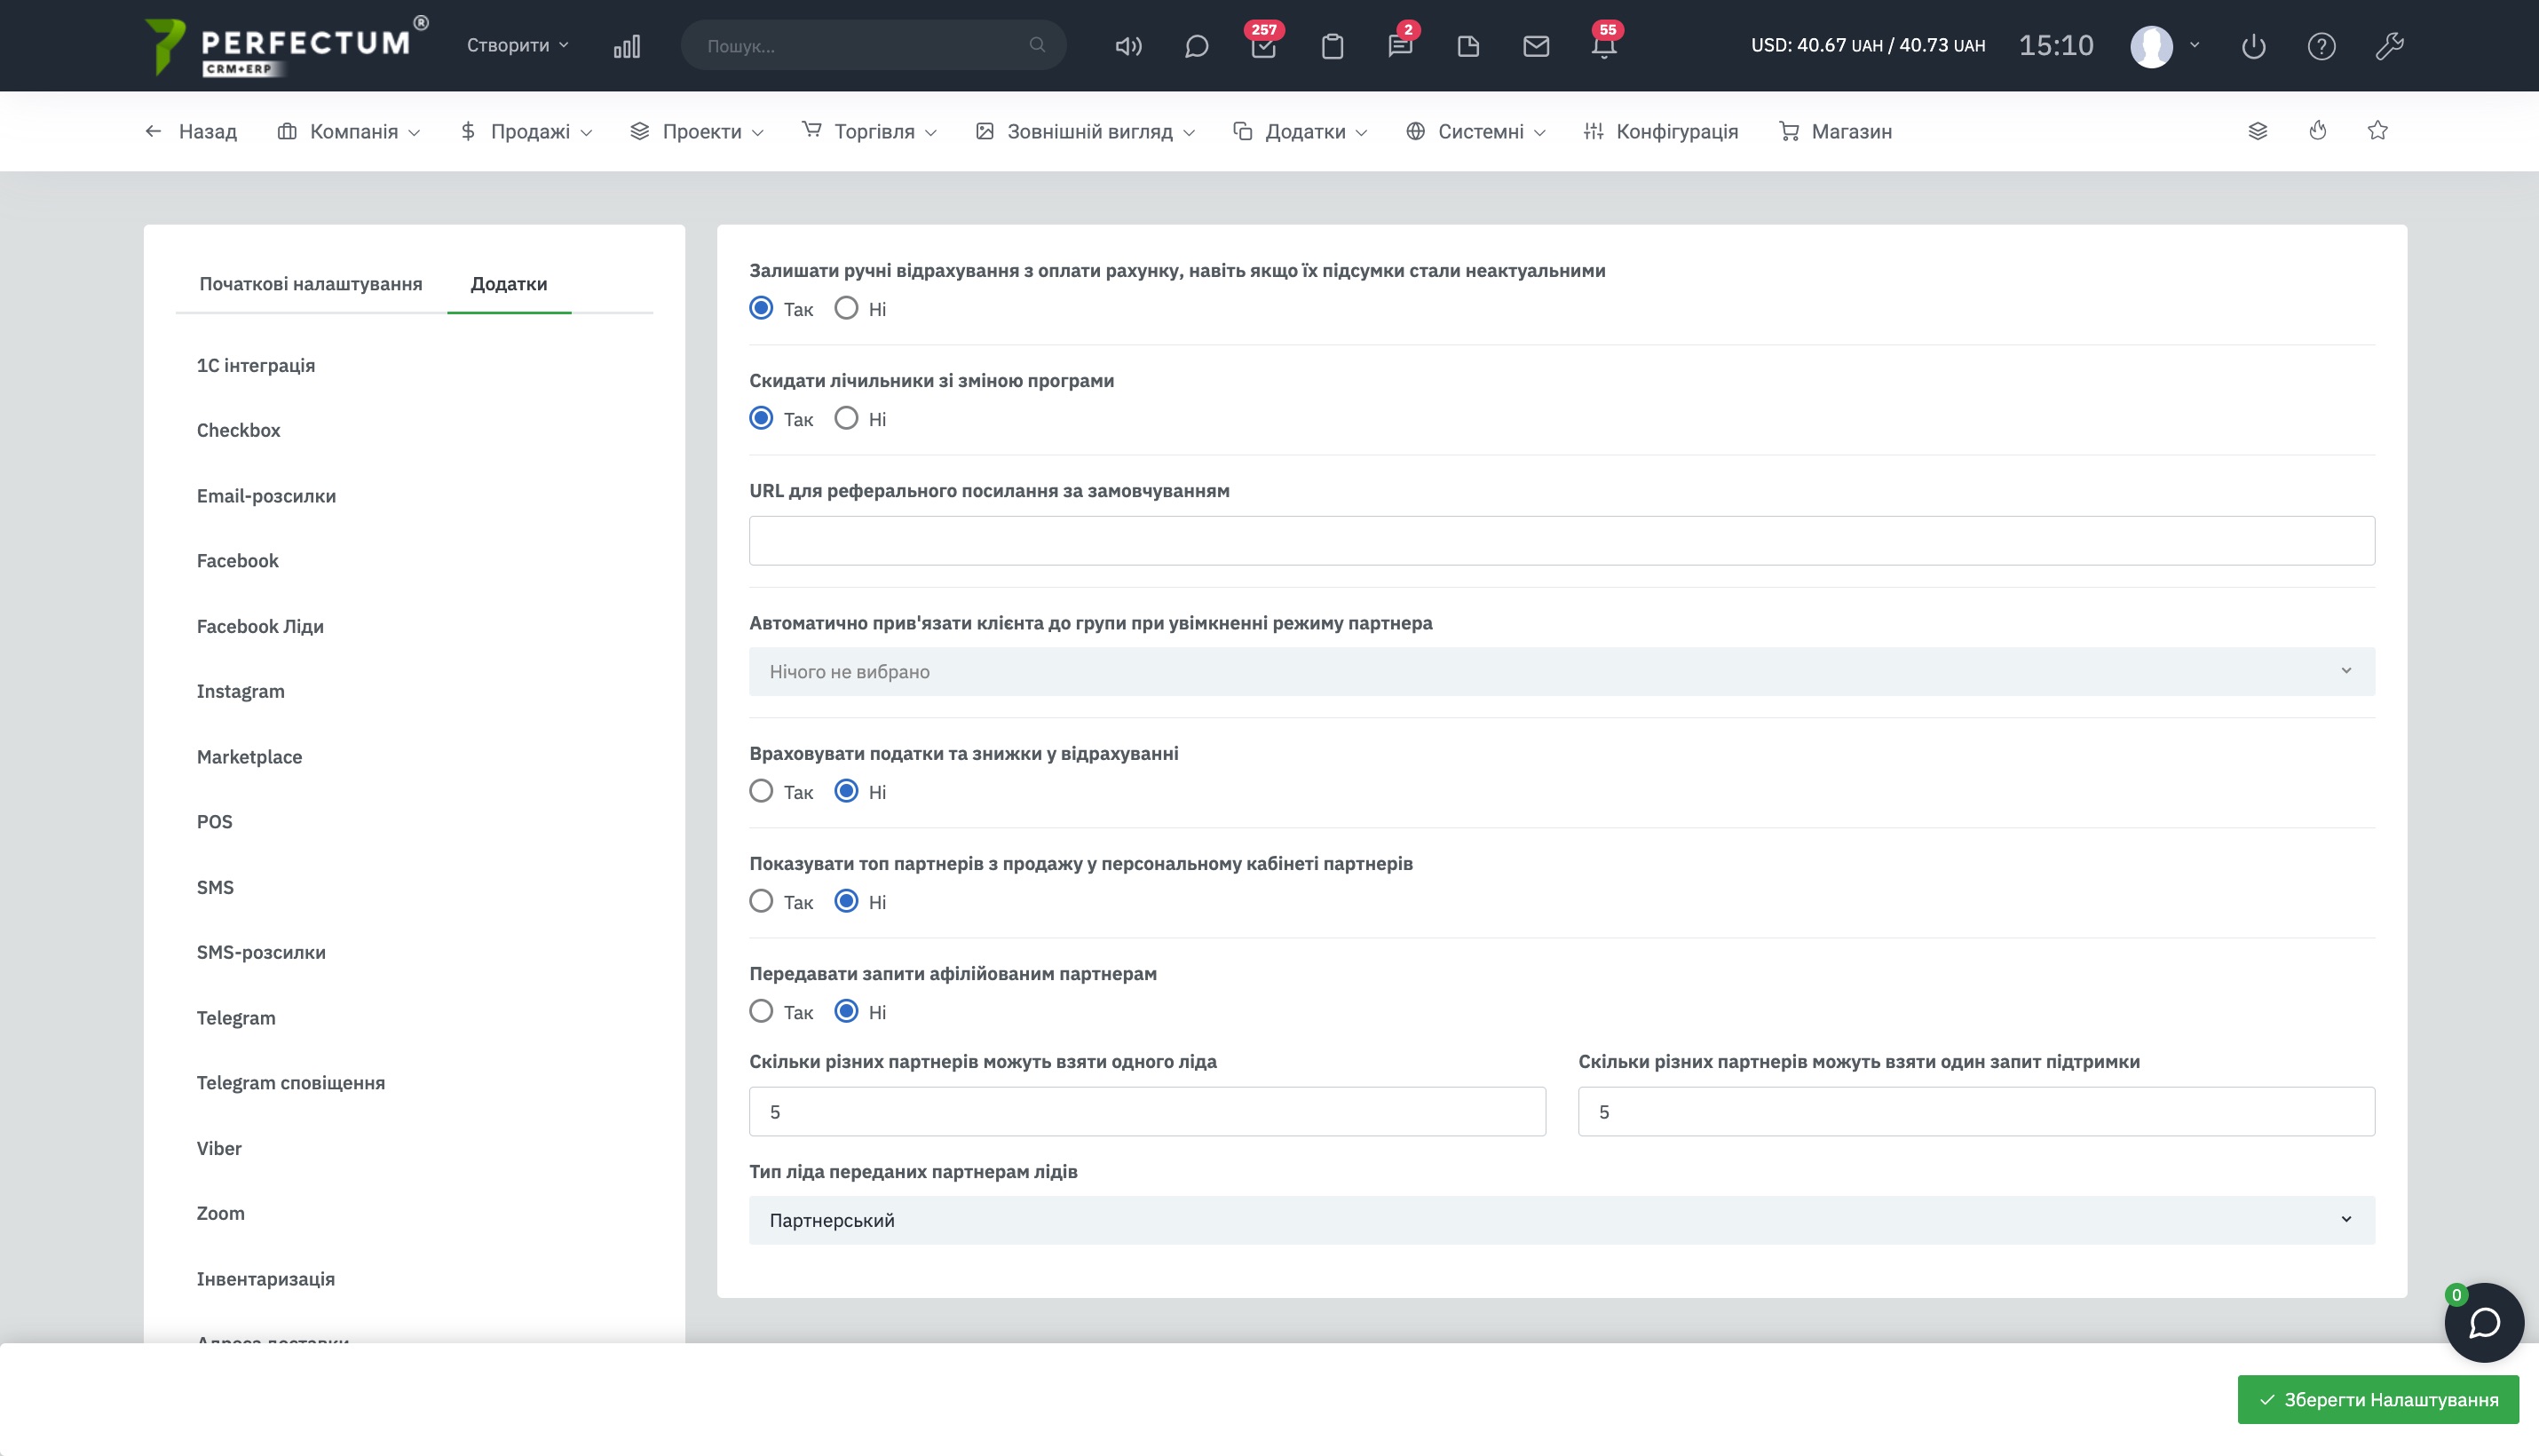Open the 'Партнерський' lead type dropdown
The image size is (2539, 1456).
pos(1561,1220)
